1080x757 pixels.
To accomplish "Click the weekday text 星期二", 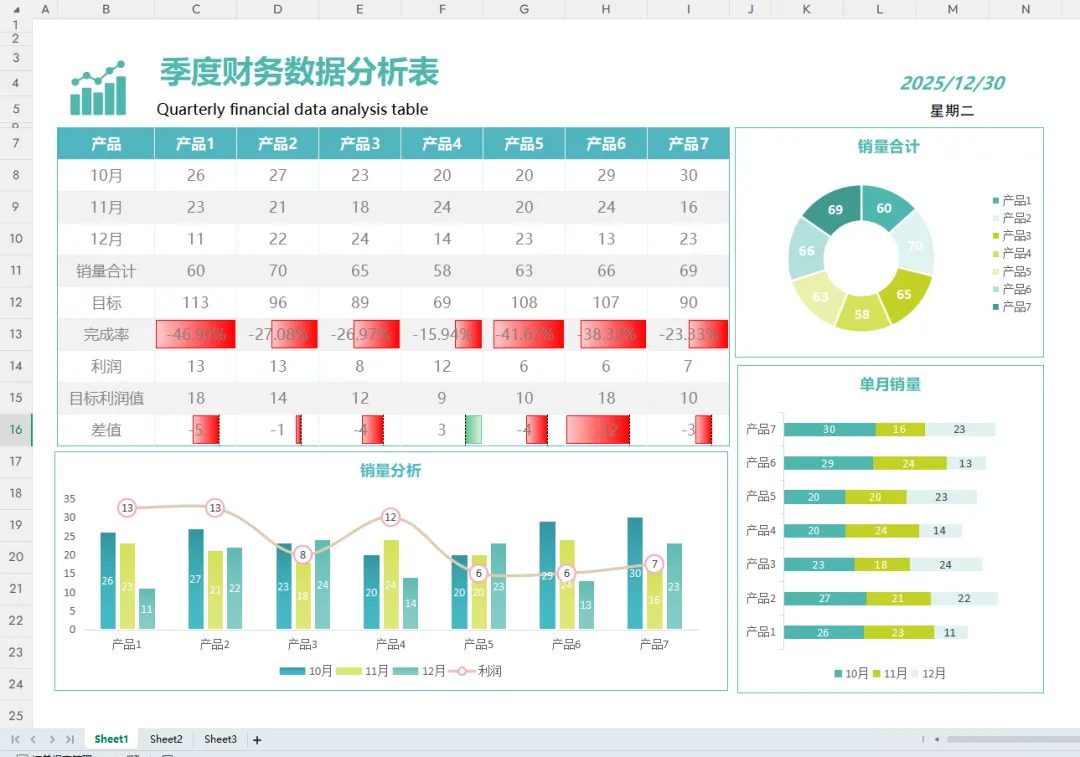I will [x=952, y=111].
